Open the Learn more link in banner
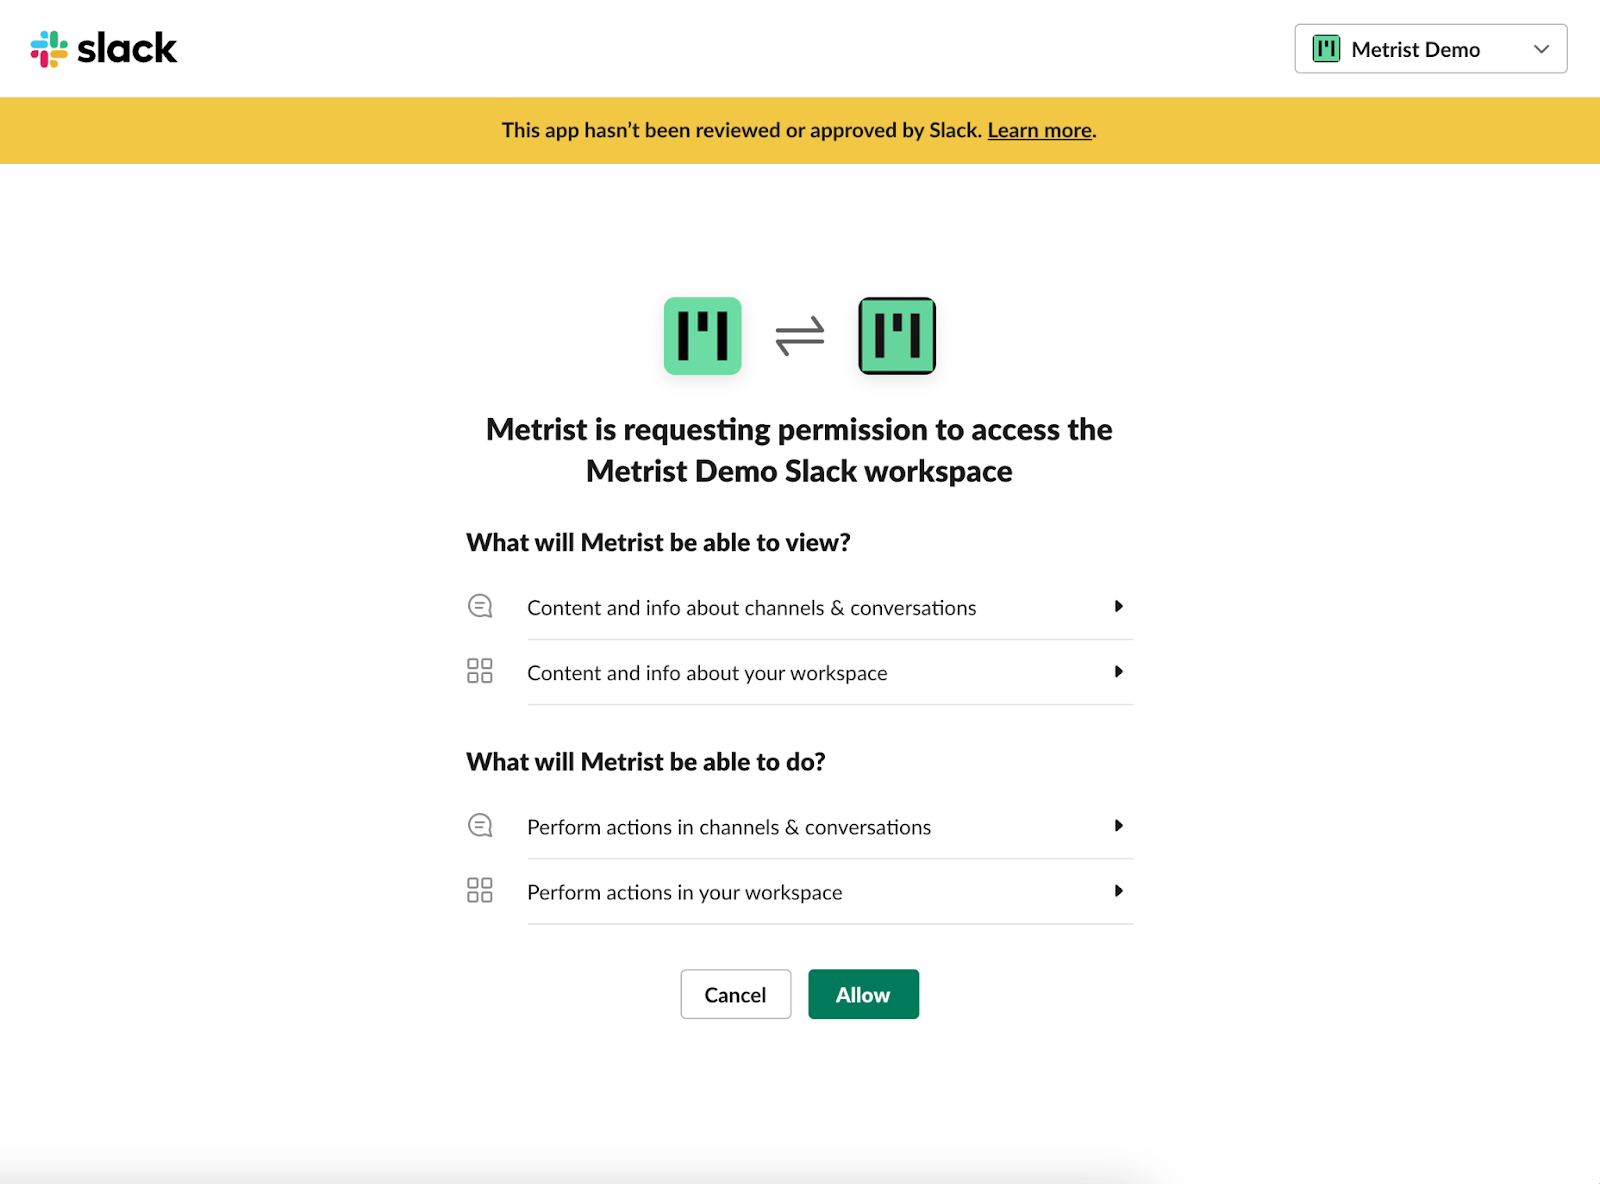1600x1184 pixels. pyautogui.click(x=1039, y=130)
